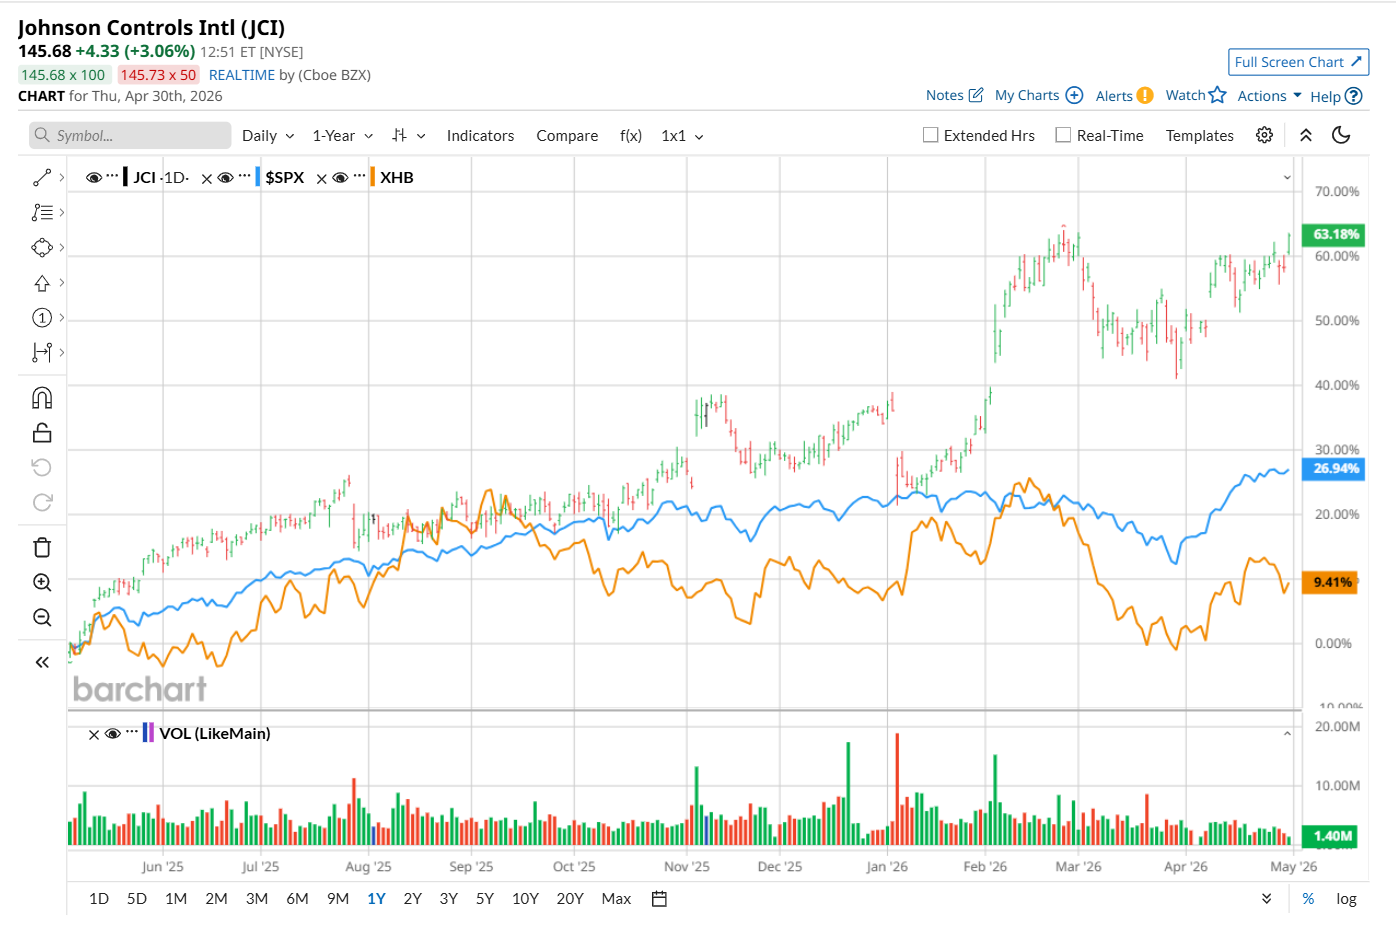Enable the magnet snap tool
Screen dimensions: 1396x934
click(42, 398)
